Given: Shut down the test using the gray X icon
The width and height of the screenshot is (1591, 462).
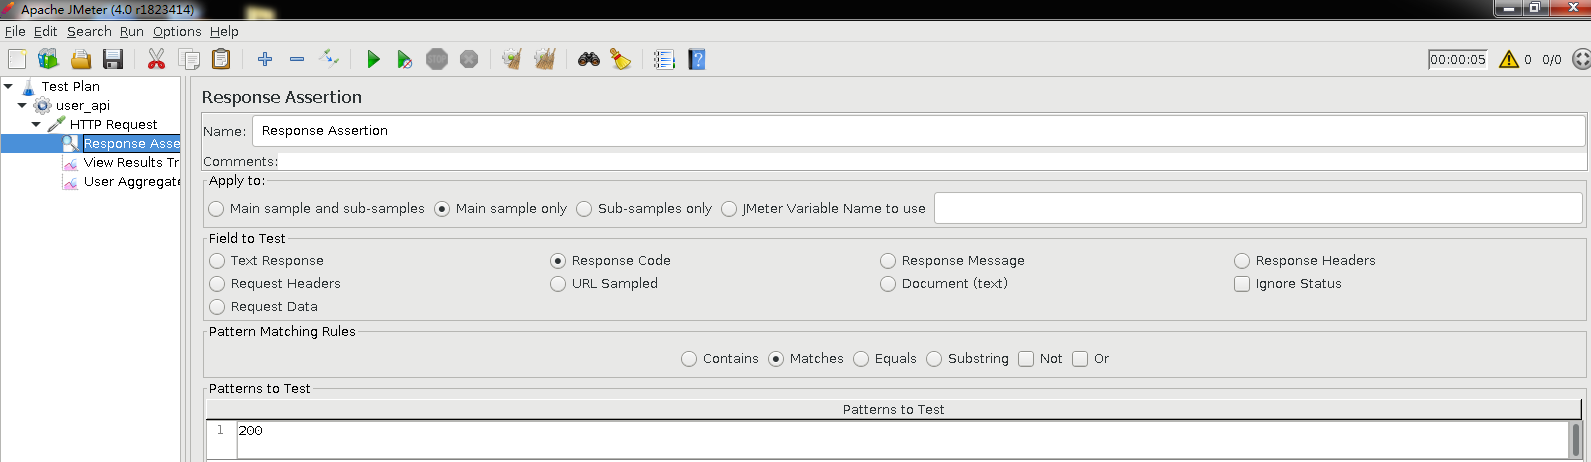Looking at the screenshot, I should pyautogui.click(x=469, y=60).
